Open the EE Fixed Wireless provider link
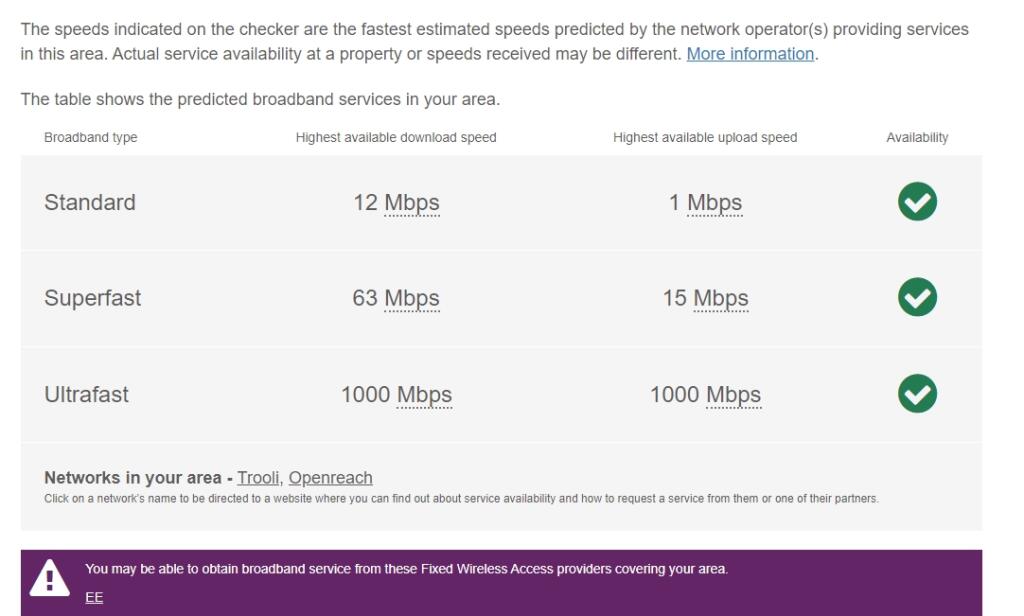This screenshot has height=616, width=1024. point(92,598)
